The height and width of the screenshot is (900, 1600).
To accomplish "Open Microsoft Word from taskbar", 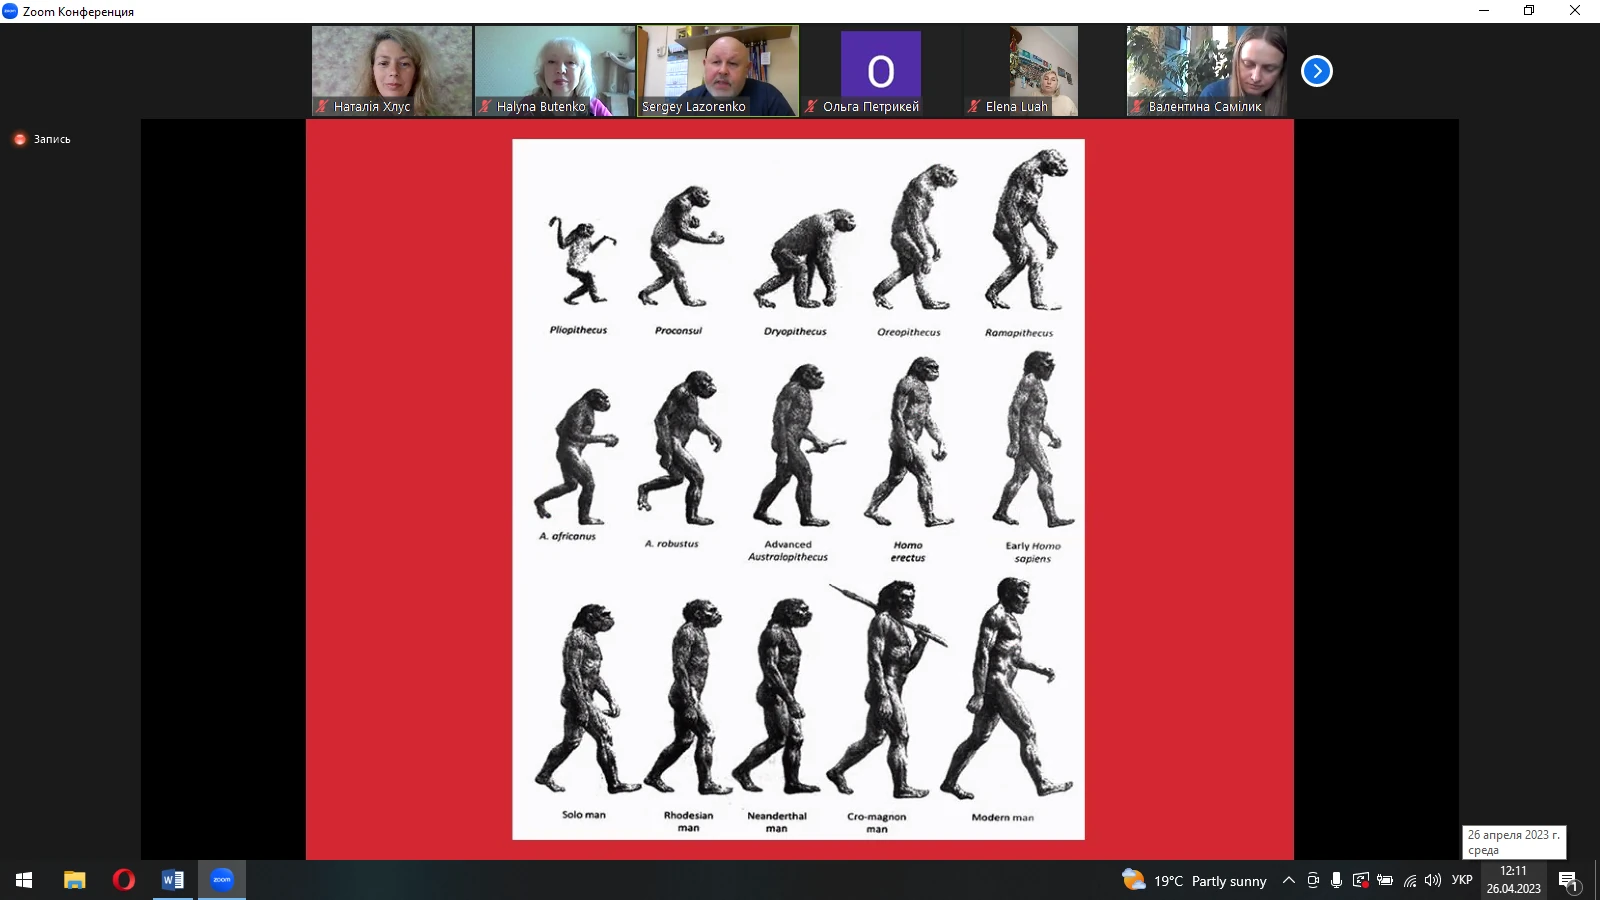I will click(x=173, y=880).
